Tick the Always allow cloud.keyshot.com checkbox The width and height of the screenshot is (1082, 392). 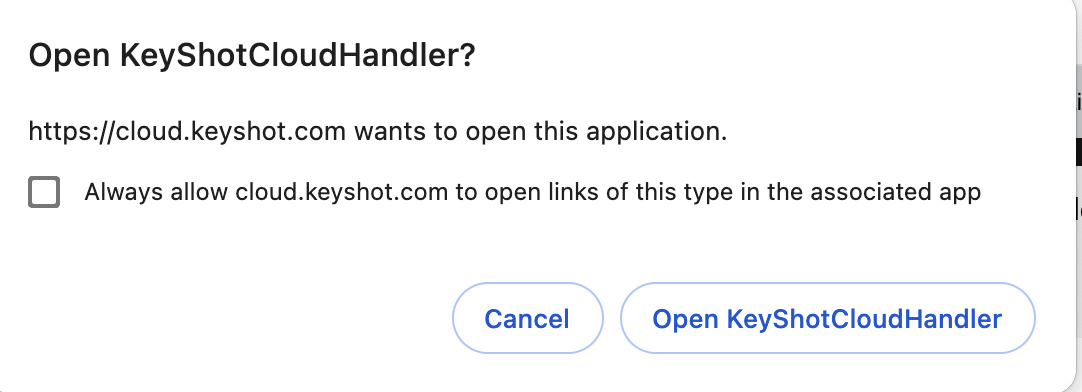coord(44,192)
